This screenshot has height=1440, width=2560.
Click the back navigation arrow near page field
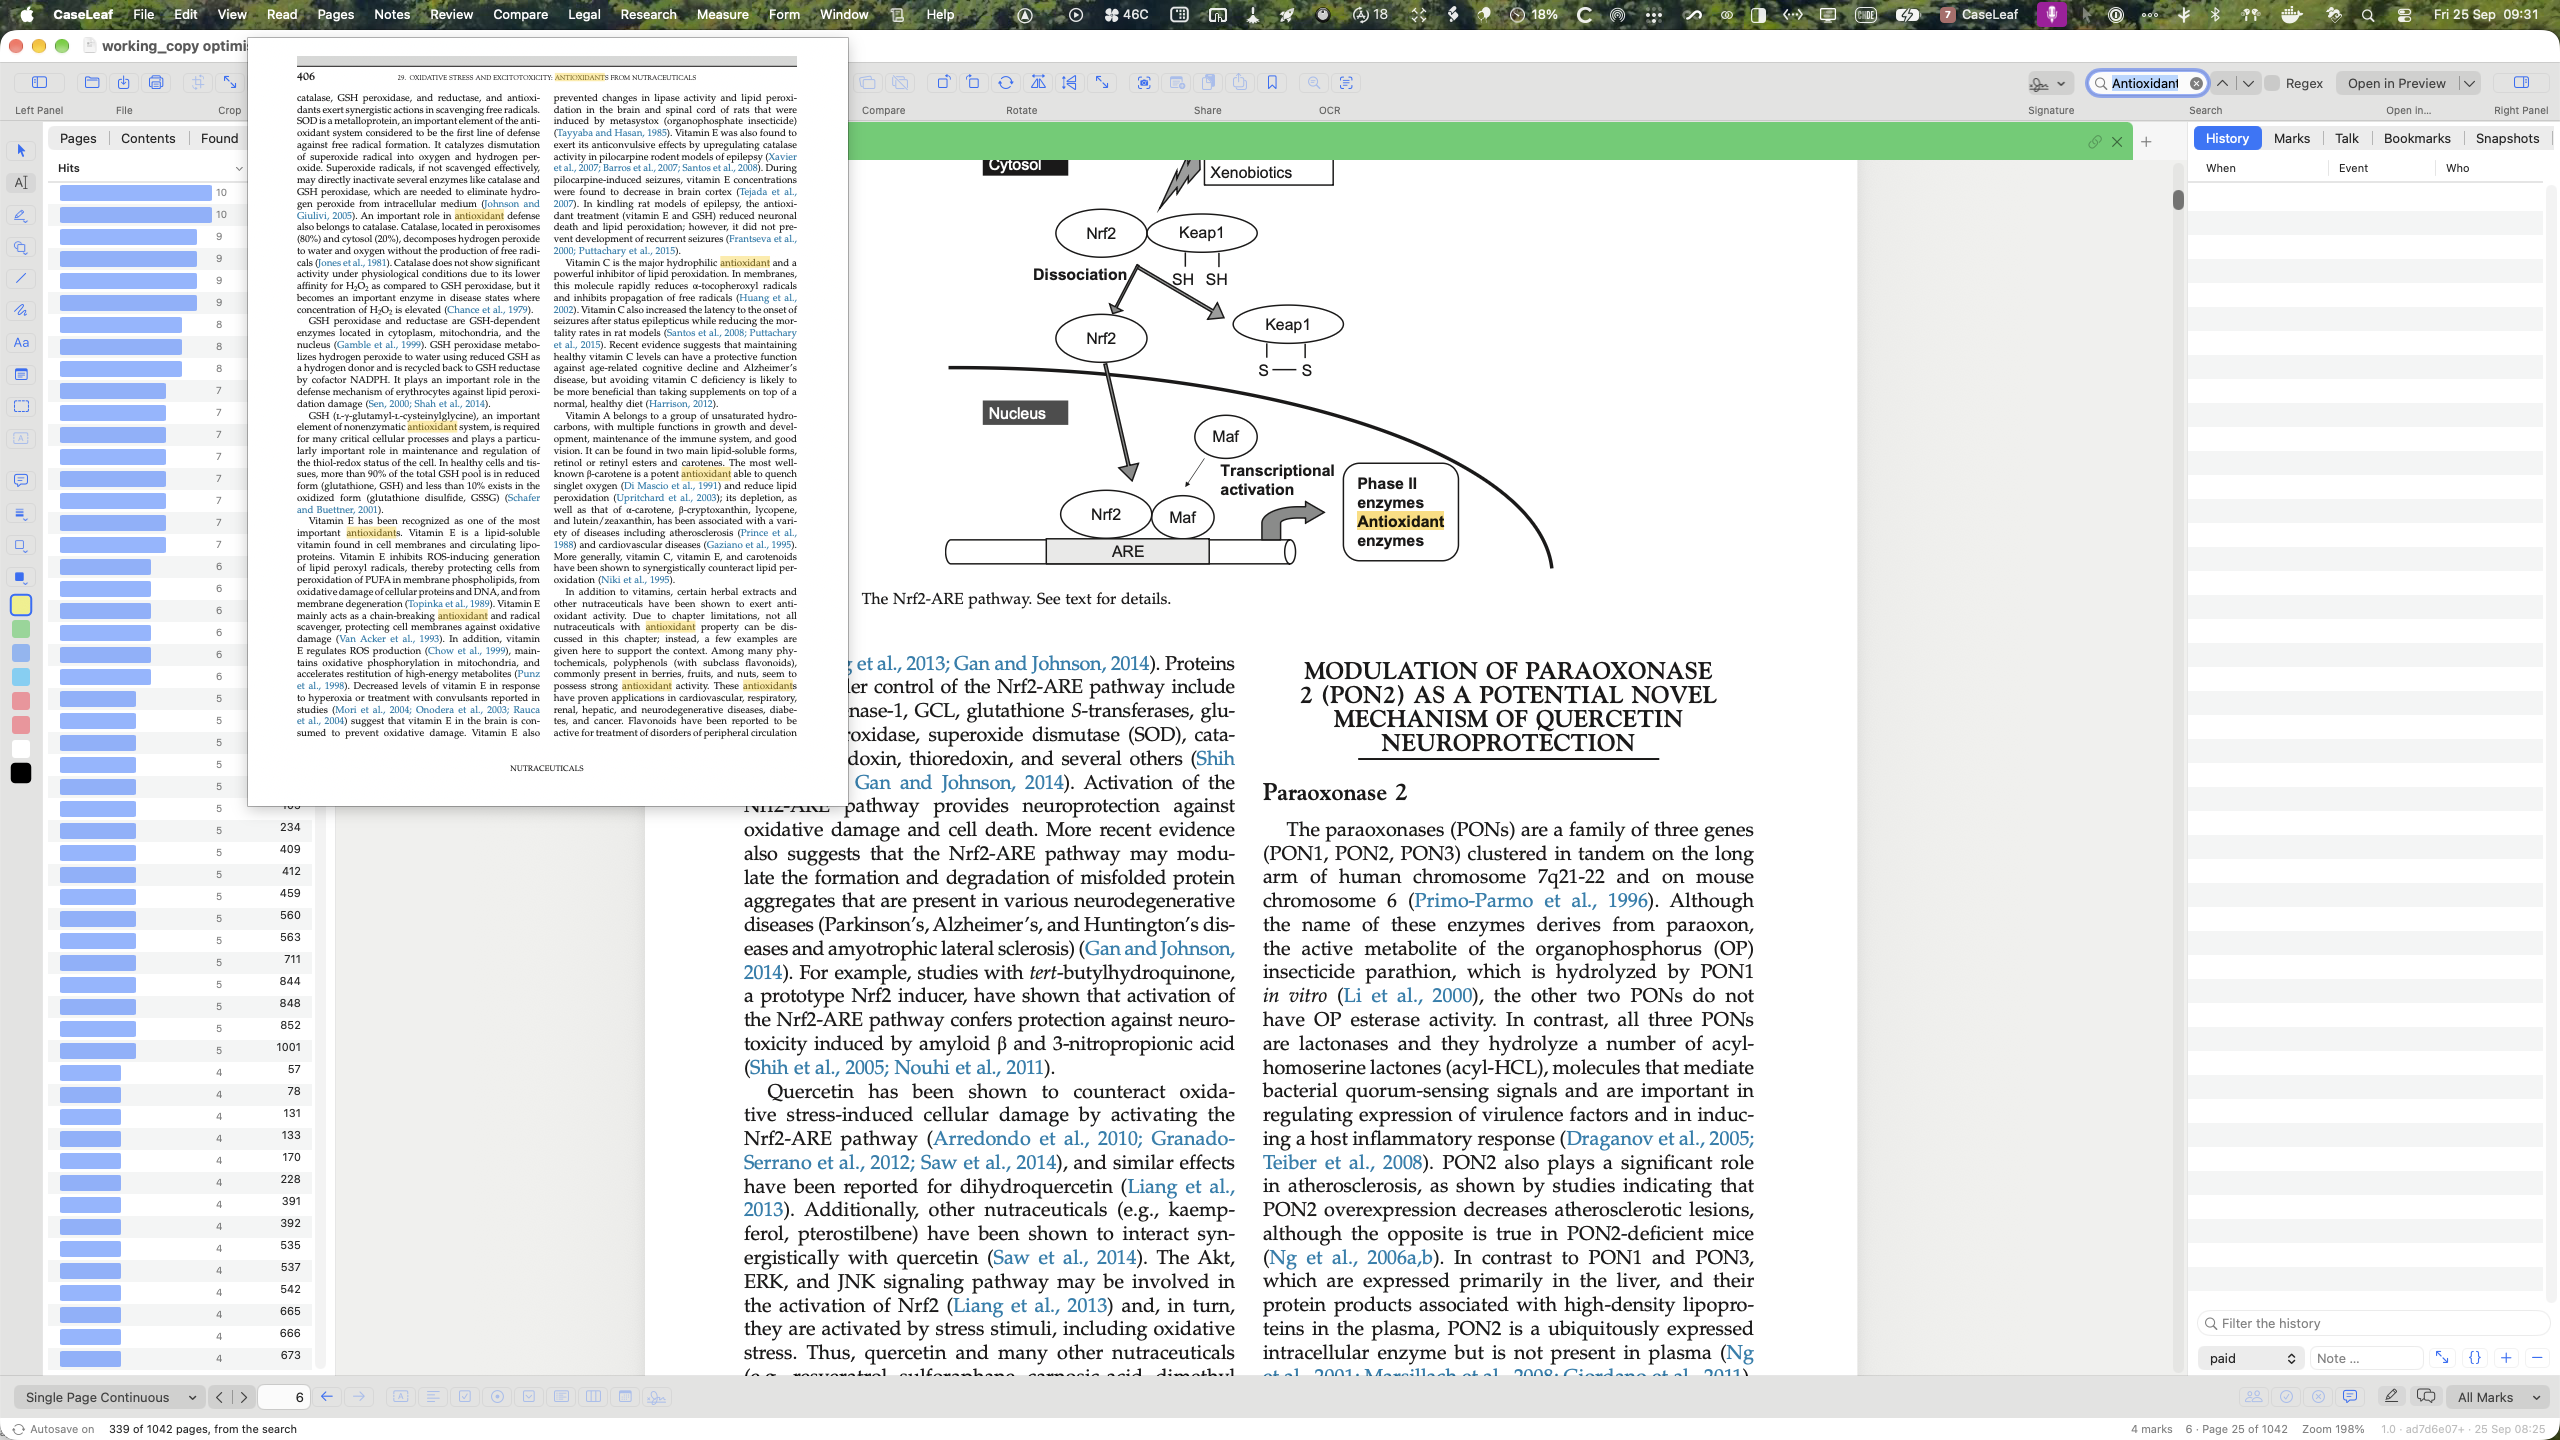[327, 1397]
